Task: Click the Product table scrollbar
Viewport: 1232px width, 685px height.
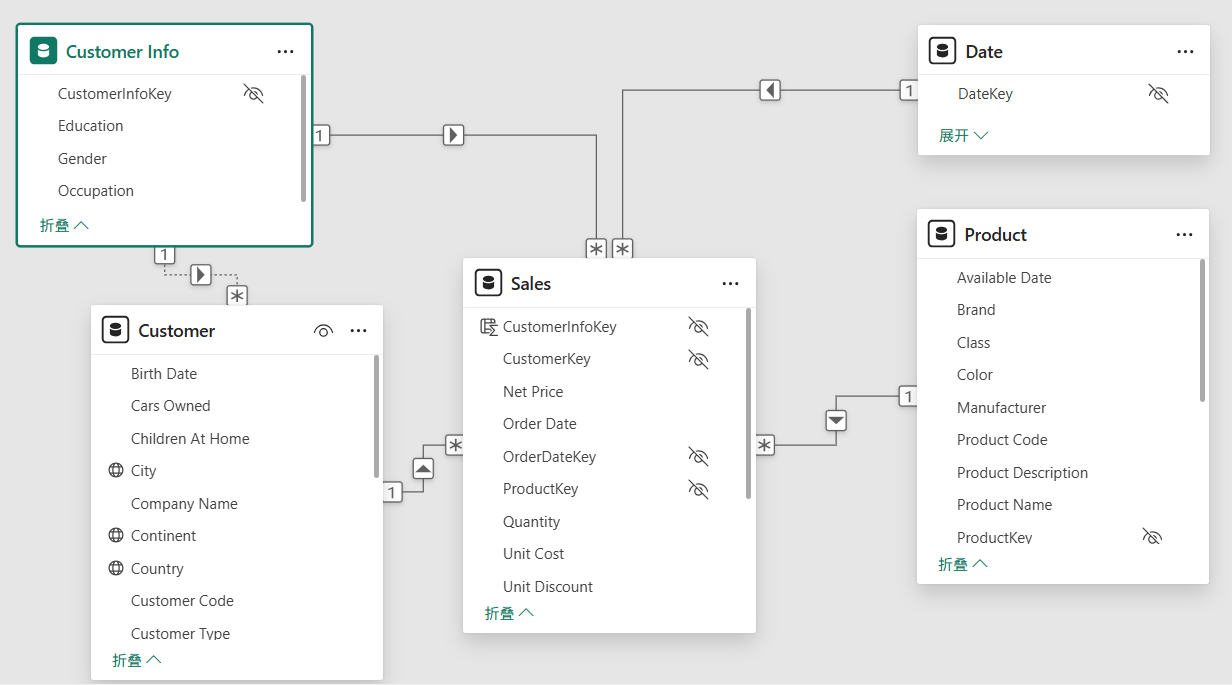Action: pyautogui.click(x=1202, y=329)
